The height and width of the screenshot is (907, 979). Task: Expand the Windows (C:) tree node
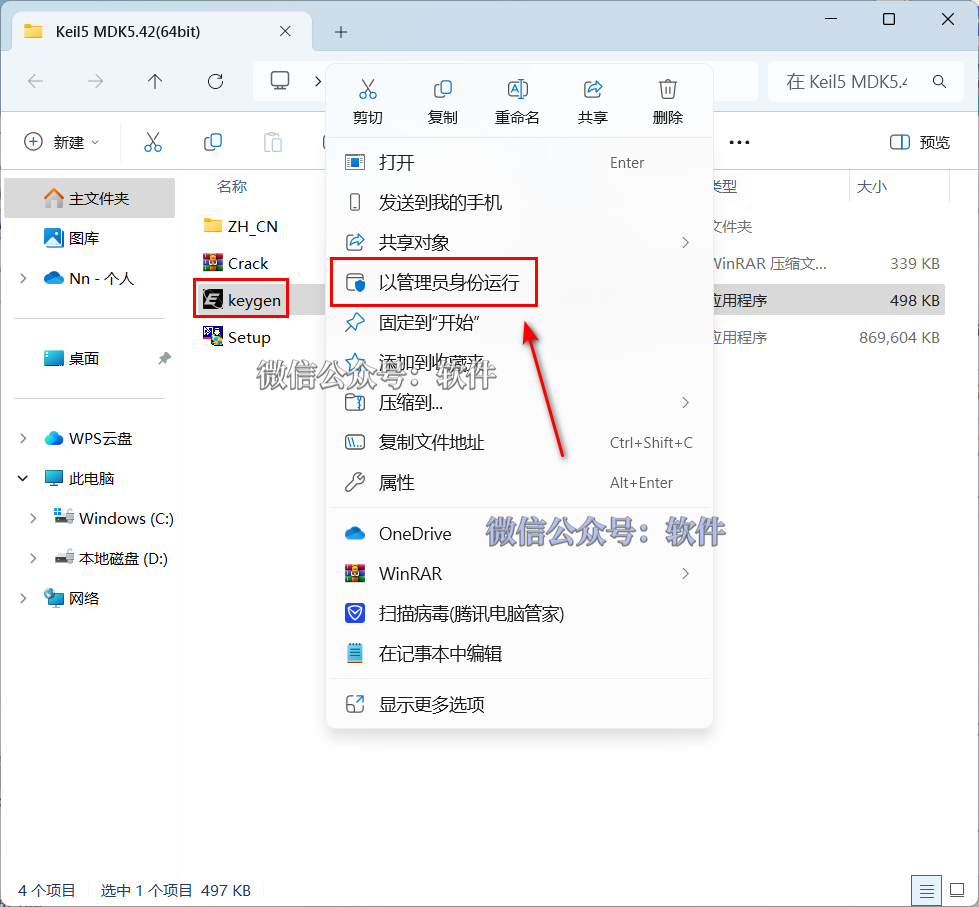click(x=33, y=518)
